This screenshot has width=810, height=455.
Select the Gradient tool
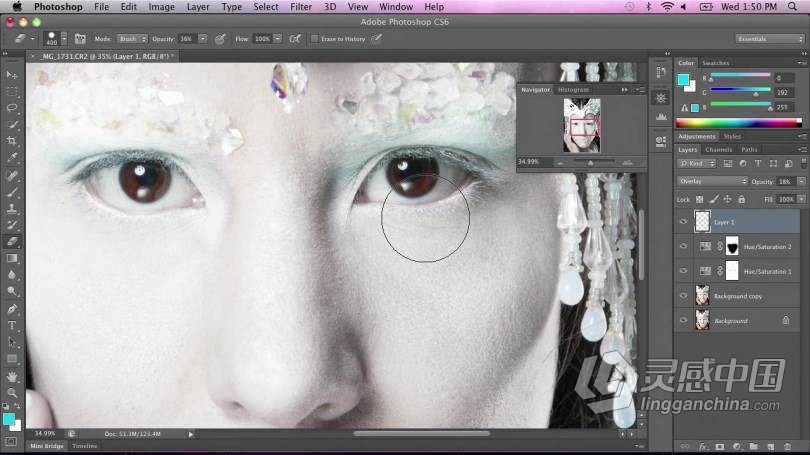coord(12,258)
